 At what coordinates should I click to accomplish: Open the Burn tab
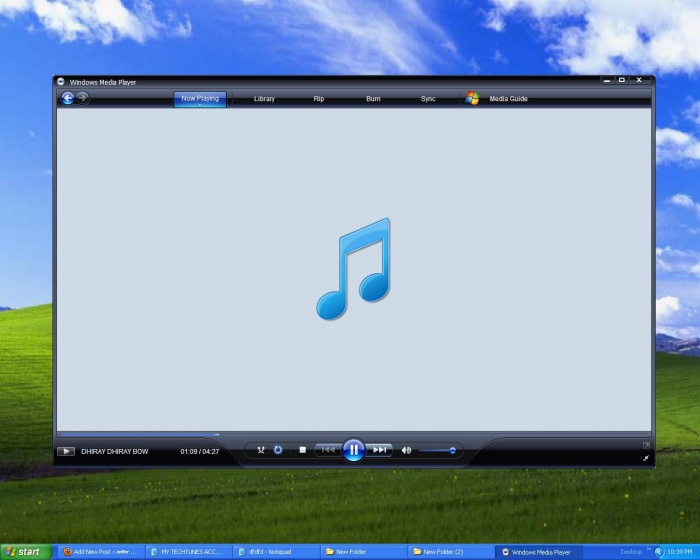click(373, 99)
